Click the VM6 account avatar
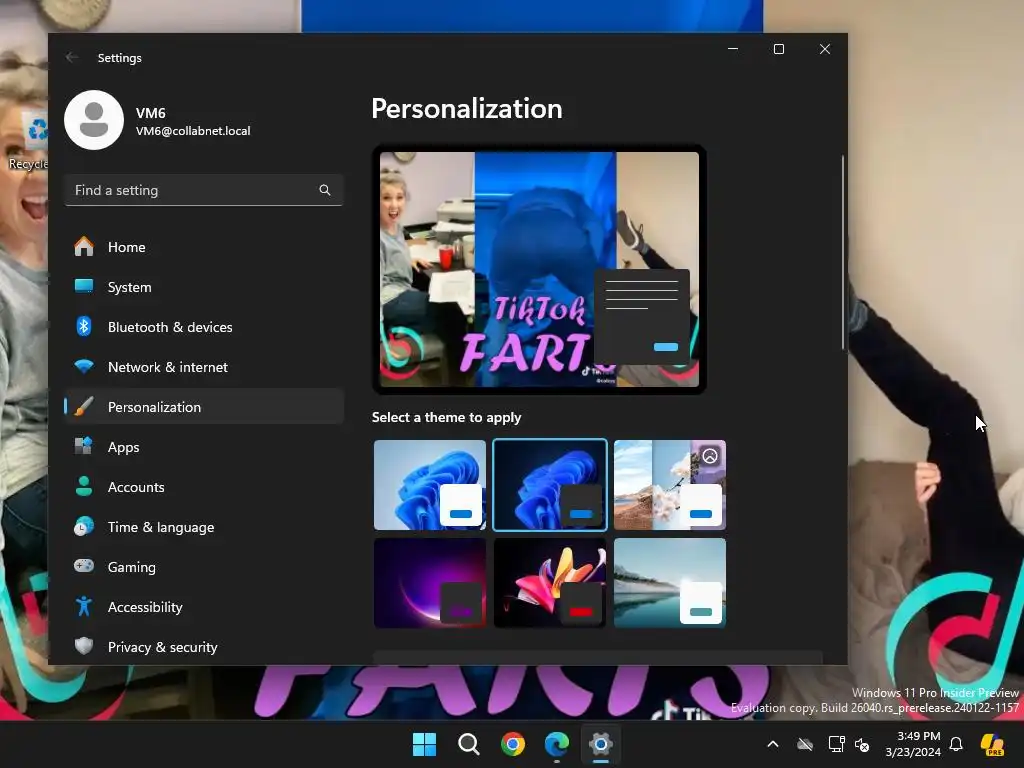Image resolution: width=1024 pixels, height=768 pixels. (94, 120)
